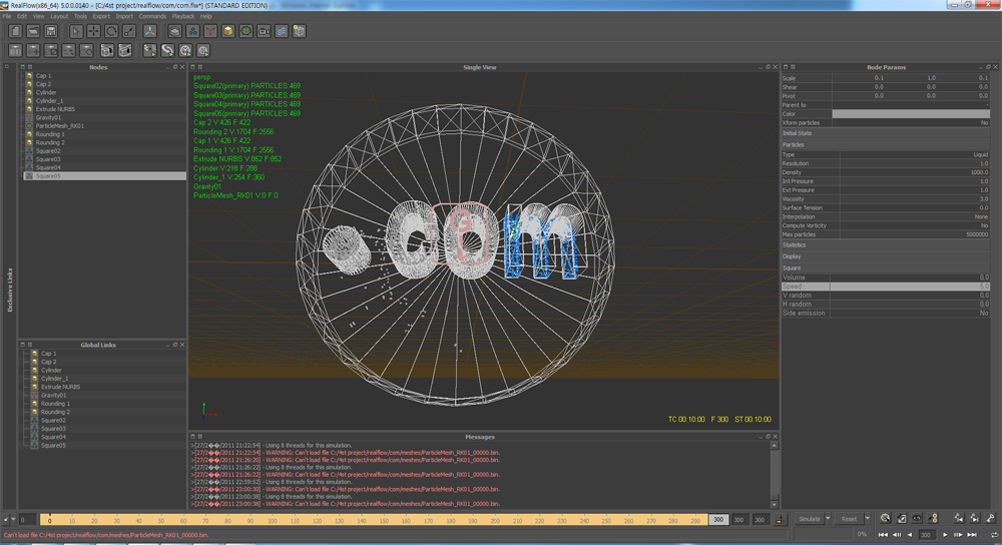This screenshot has height=545, width=1002.
Task: Toggle Side emission No value
Action: (984, 313)
